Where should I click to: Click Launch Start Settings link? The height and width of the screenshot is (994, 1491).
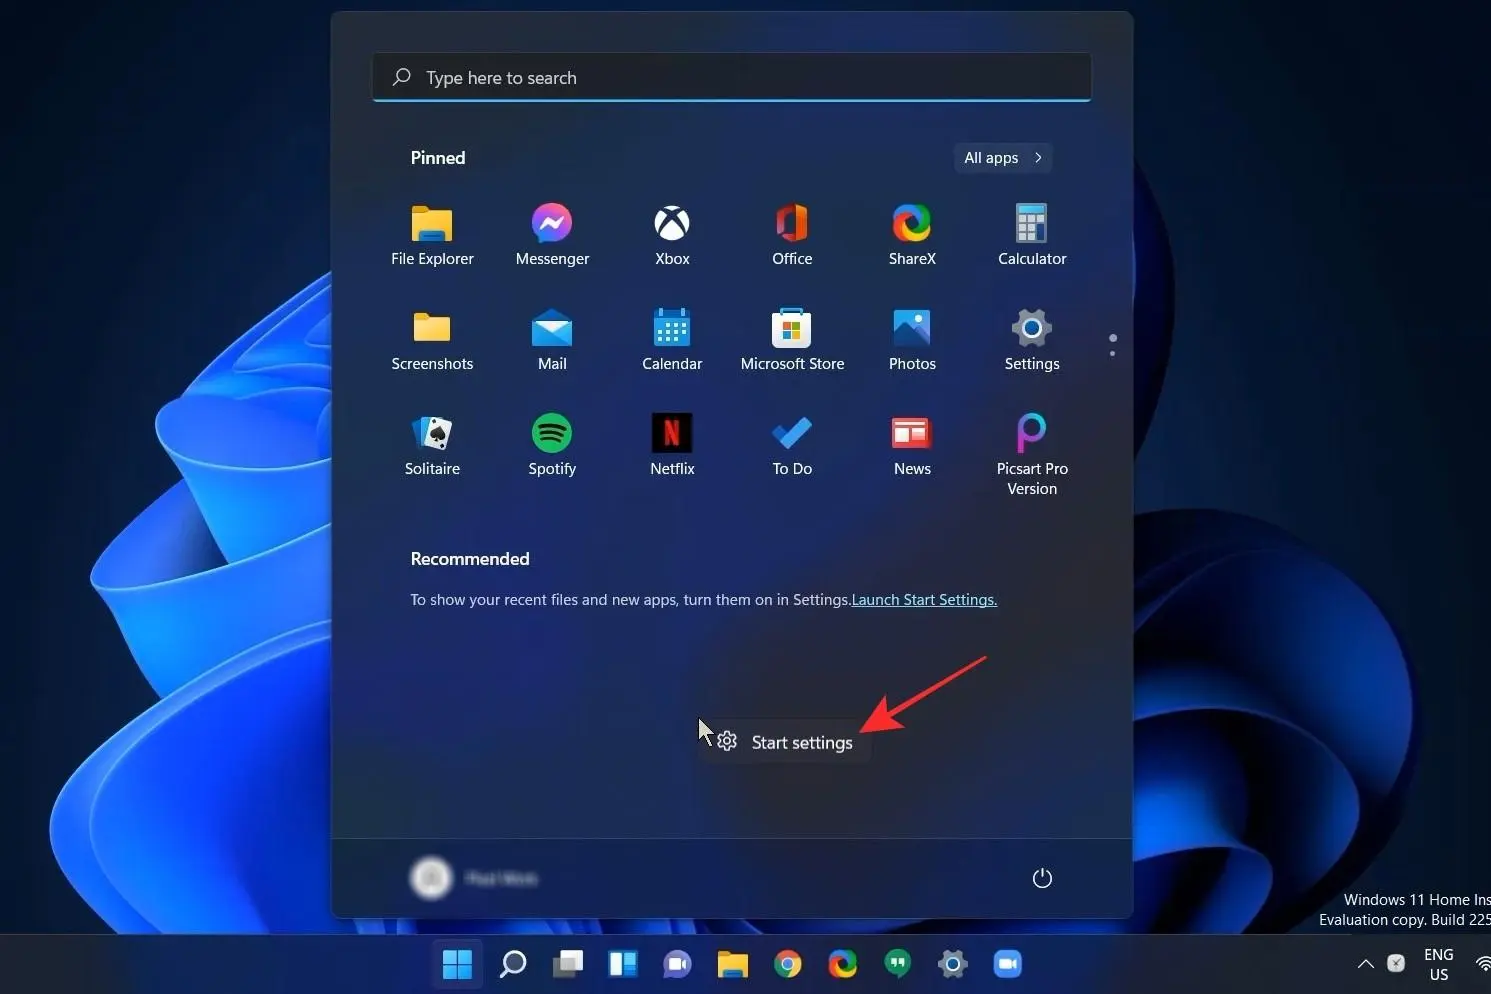(x=924, y=600)
